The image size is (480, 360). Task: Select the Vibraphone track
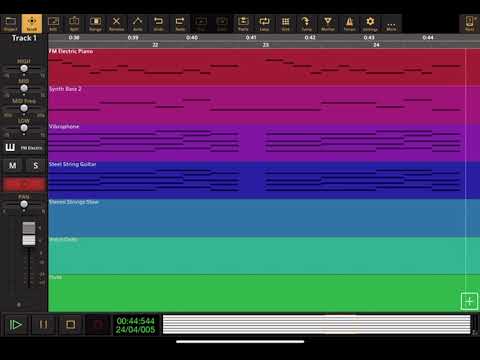pyautogui.click(x=264, y=142)
